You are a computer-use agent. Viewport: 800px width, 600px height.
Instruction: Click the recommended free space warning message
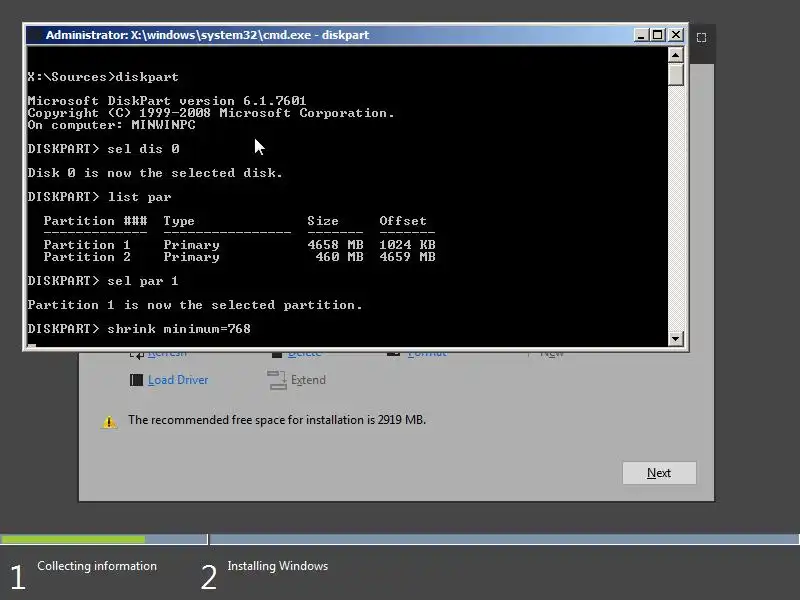(277, 420)
